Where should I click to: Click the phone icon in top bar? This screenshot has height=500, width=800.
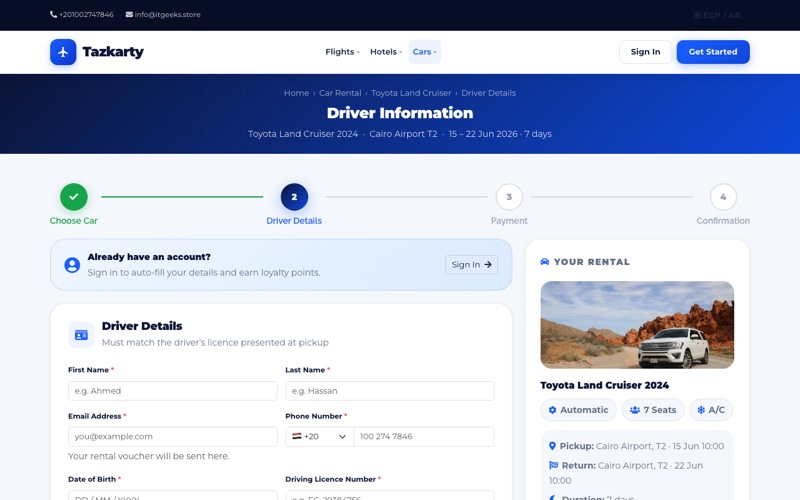point(54,14)
